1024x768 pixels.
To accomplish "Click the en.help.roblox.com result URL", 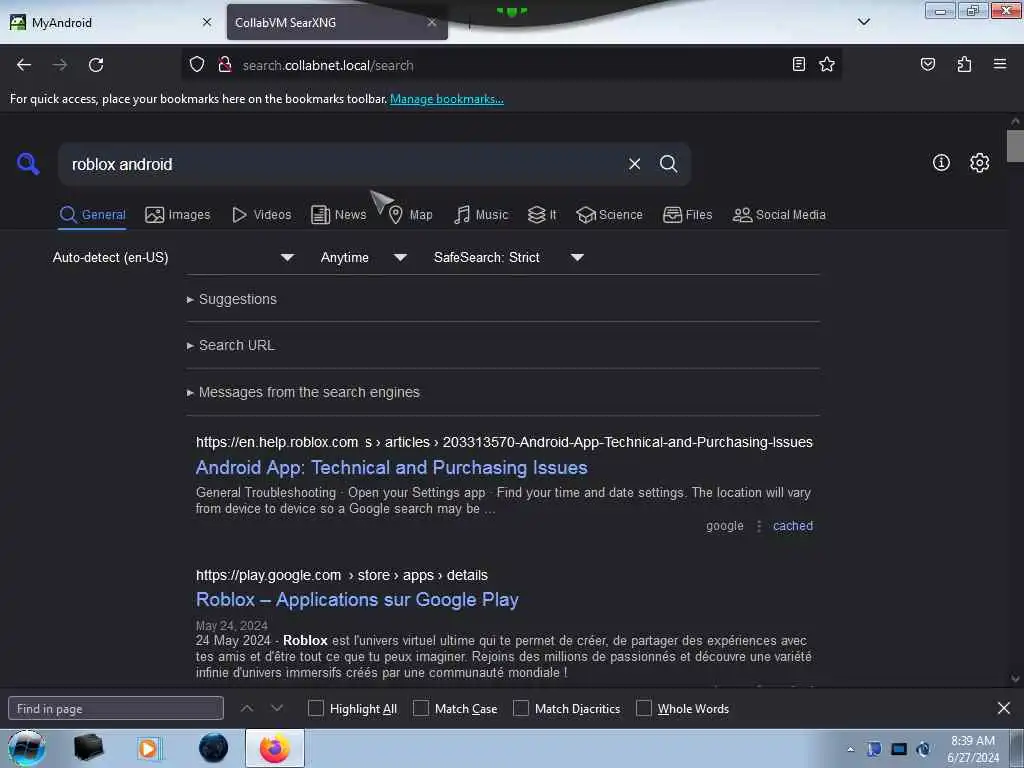I will (x=504, y=442).
